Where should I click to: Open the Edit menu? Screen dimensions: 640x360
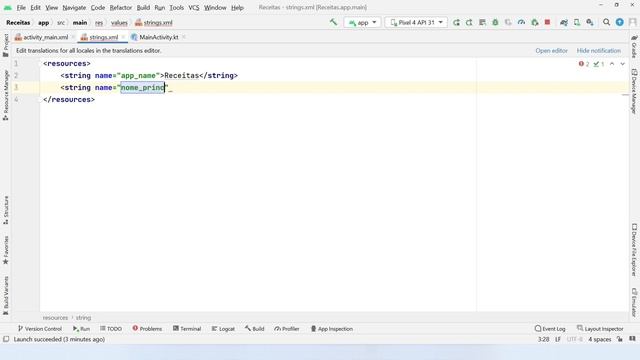point(36,7)
